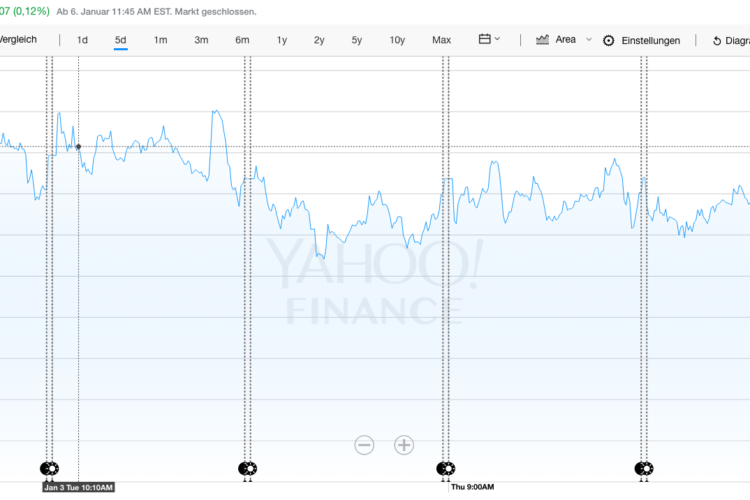Select the 1d time range

pyautogui.click(x=82, y=40)
